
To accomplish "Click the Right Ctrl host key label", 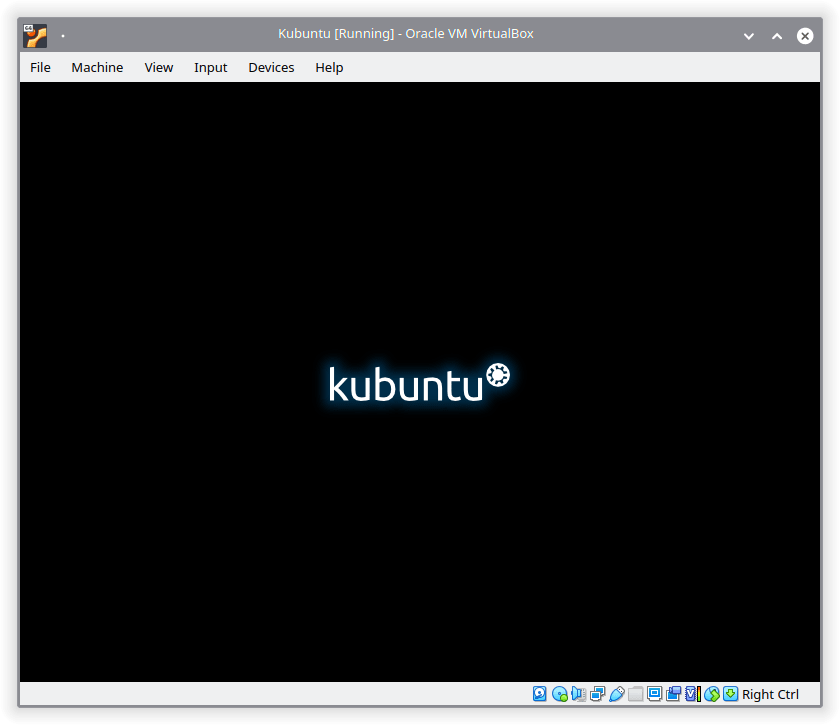I will (x=770, y=694).
